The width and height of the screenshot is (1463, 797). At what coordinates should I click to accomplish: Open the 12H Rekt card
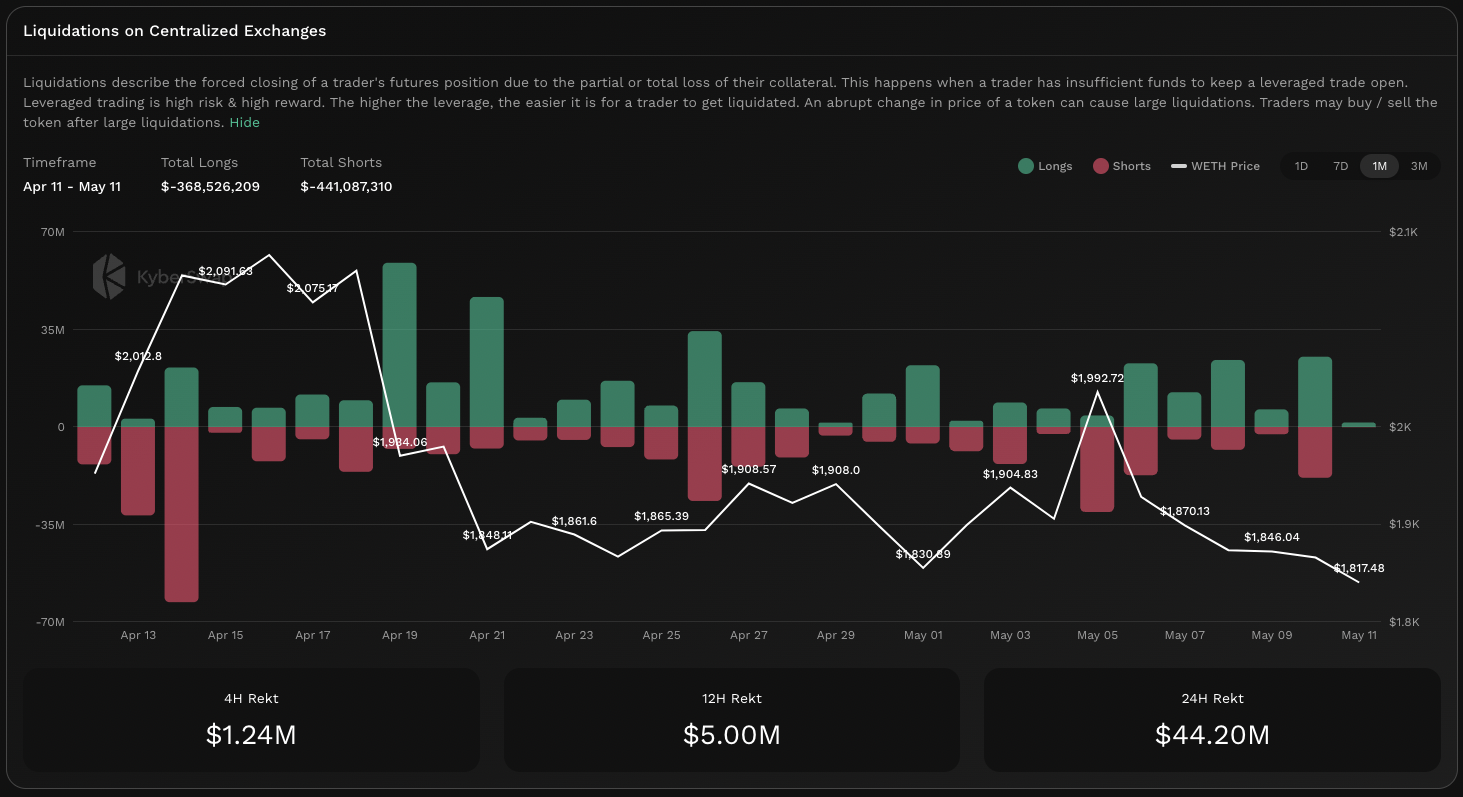[731, 720]
